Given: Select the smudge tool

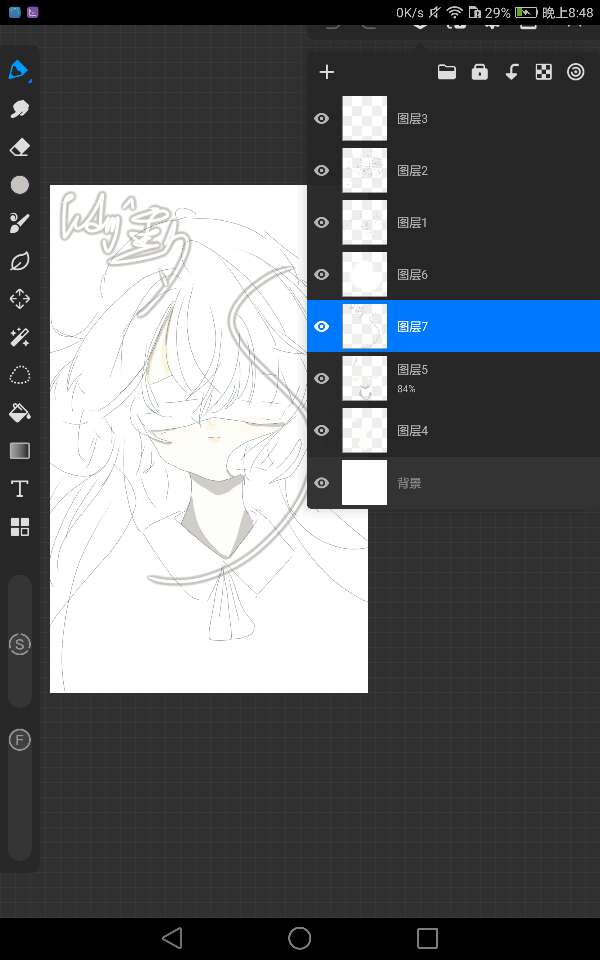Looking at the screenshot, I should click(x=19, y=109).
